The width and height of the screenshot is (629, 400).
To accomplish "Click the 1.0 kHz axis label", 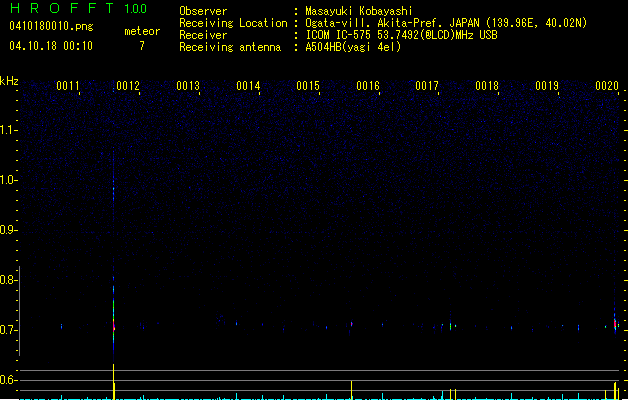I will (8, 180).
